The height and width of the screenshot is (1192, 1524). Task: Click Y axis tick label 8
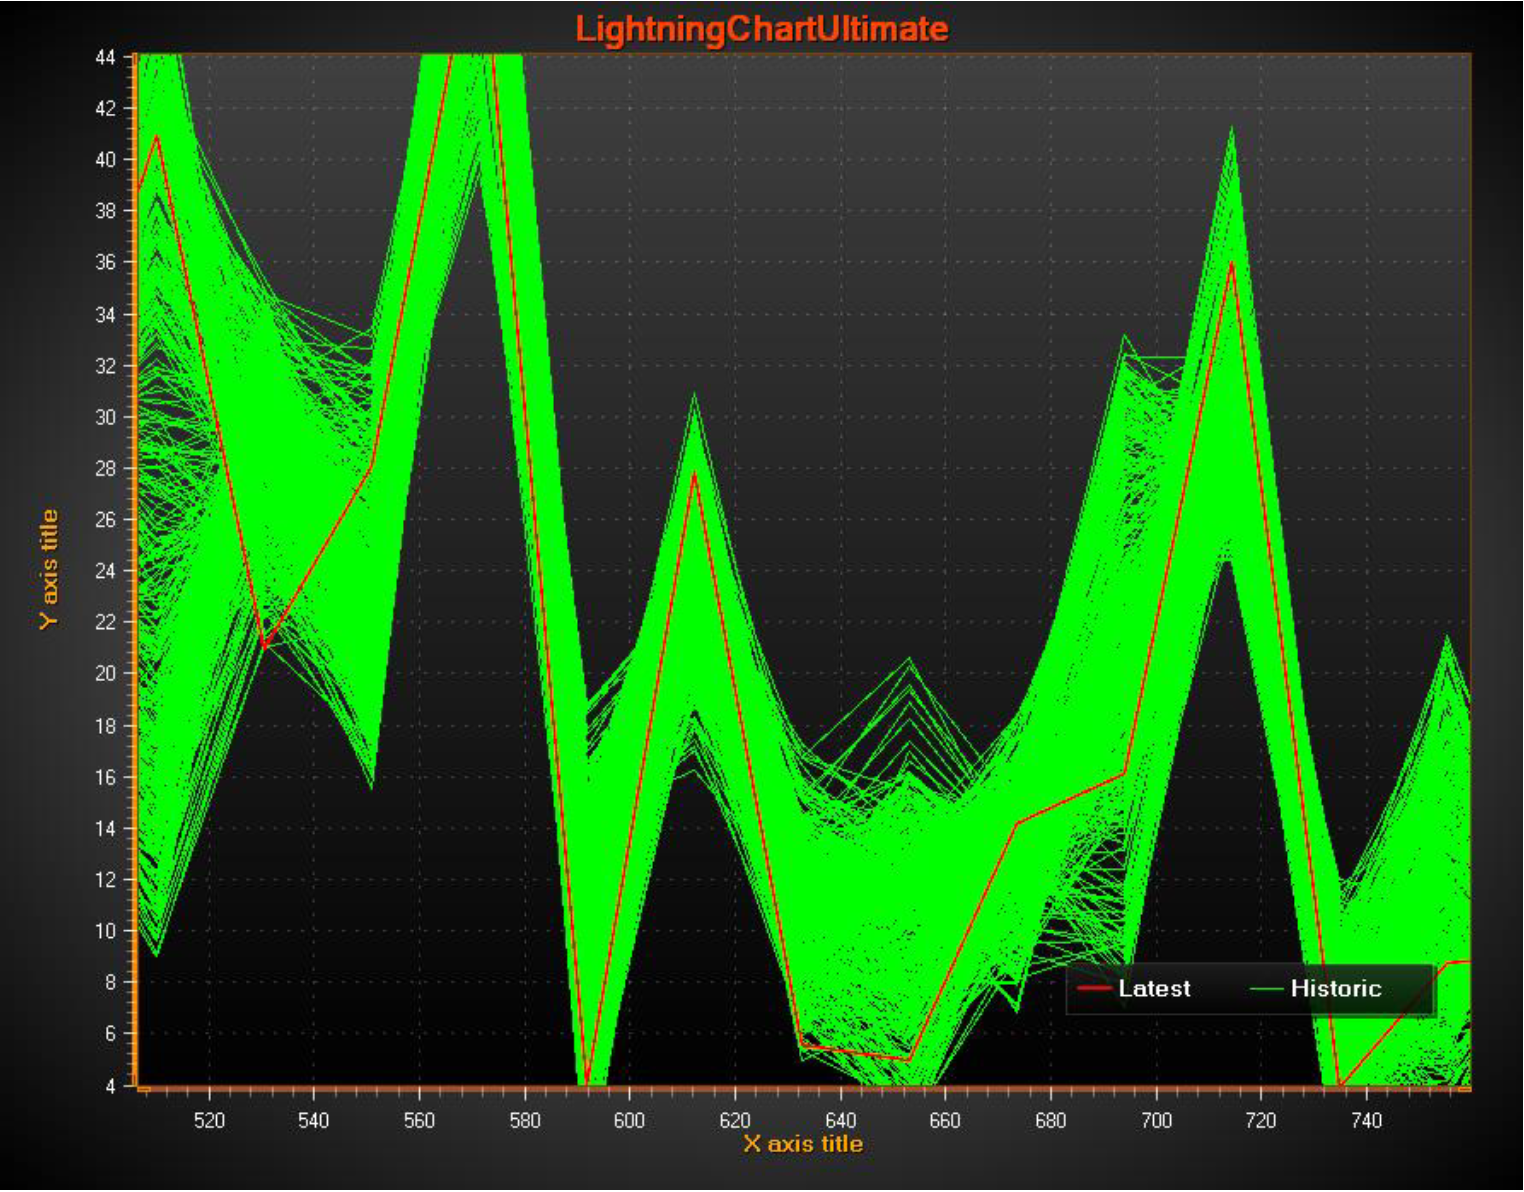tap(111, 982)
